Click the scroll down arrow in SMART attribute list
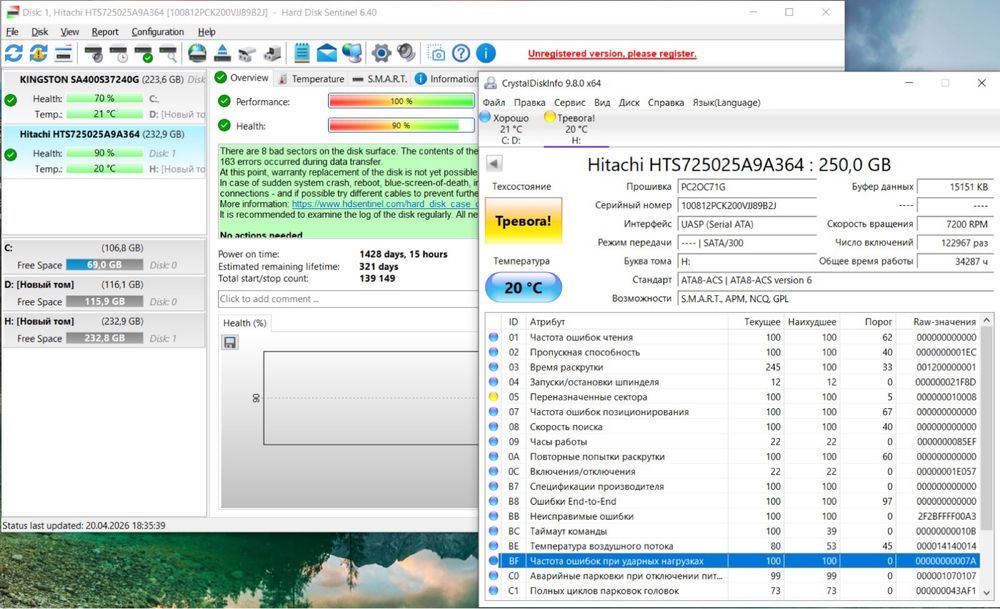Image resolution: width=1000 pixels, height=609 pixels. (987, 592)
